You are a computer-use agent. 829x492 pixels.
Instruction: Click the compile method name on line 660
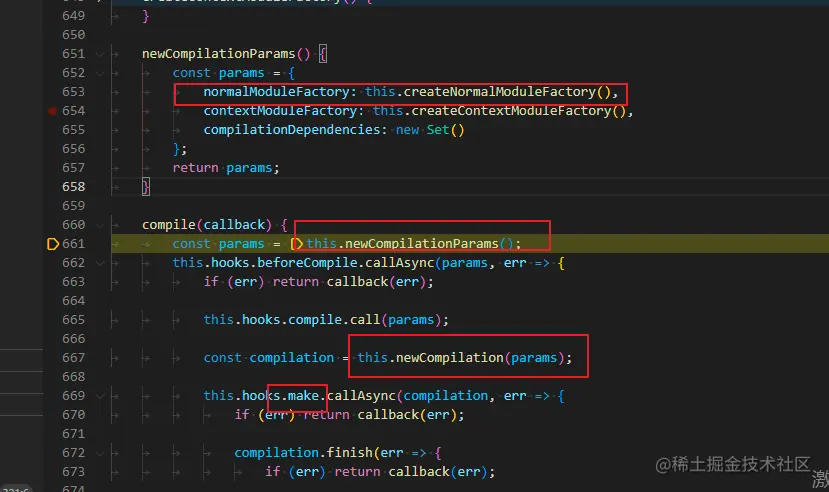169,225
